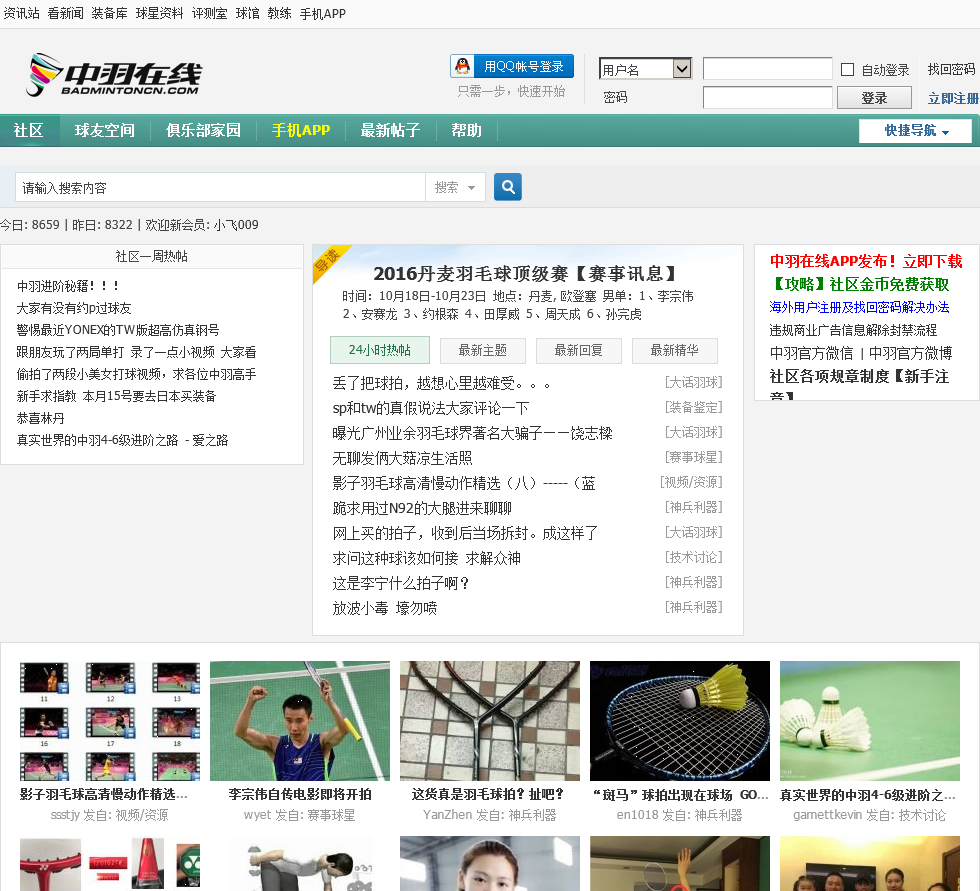Open the 斑马 racket and shuttlecock thumbnail
Viewport: 980px width, 891px height.
680,721
